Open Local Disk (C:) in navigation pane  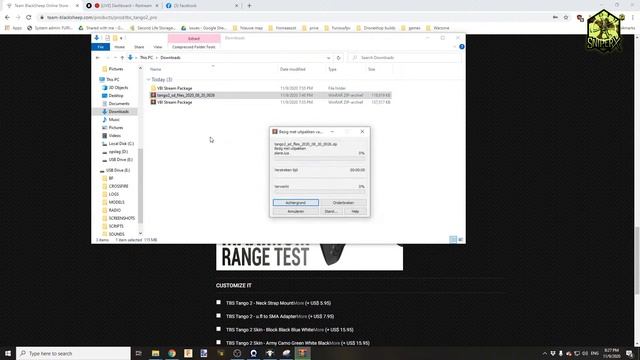(121, 144)
